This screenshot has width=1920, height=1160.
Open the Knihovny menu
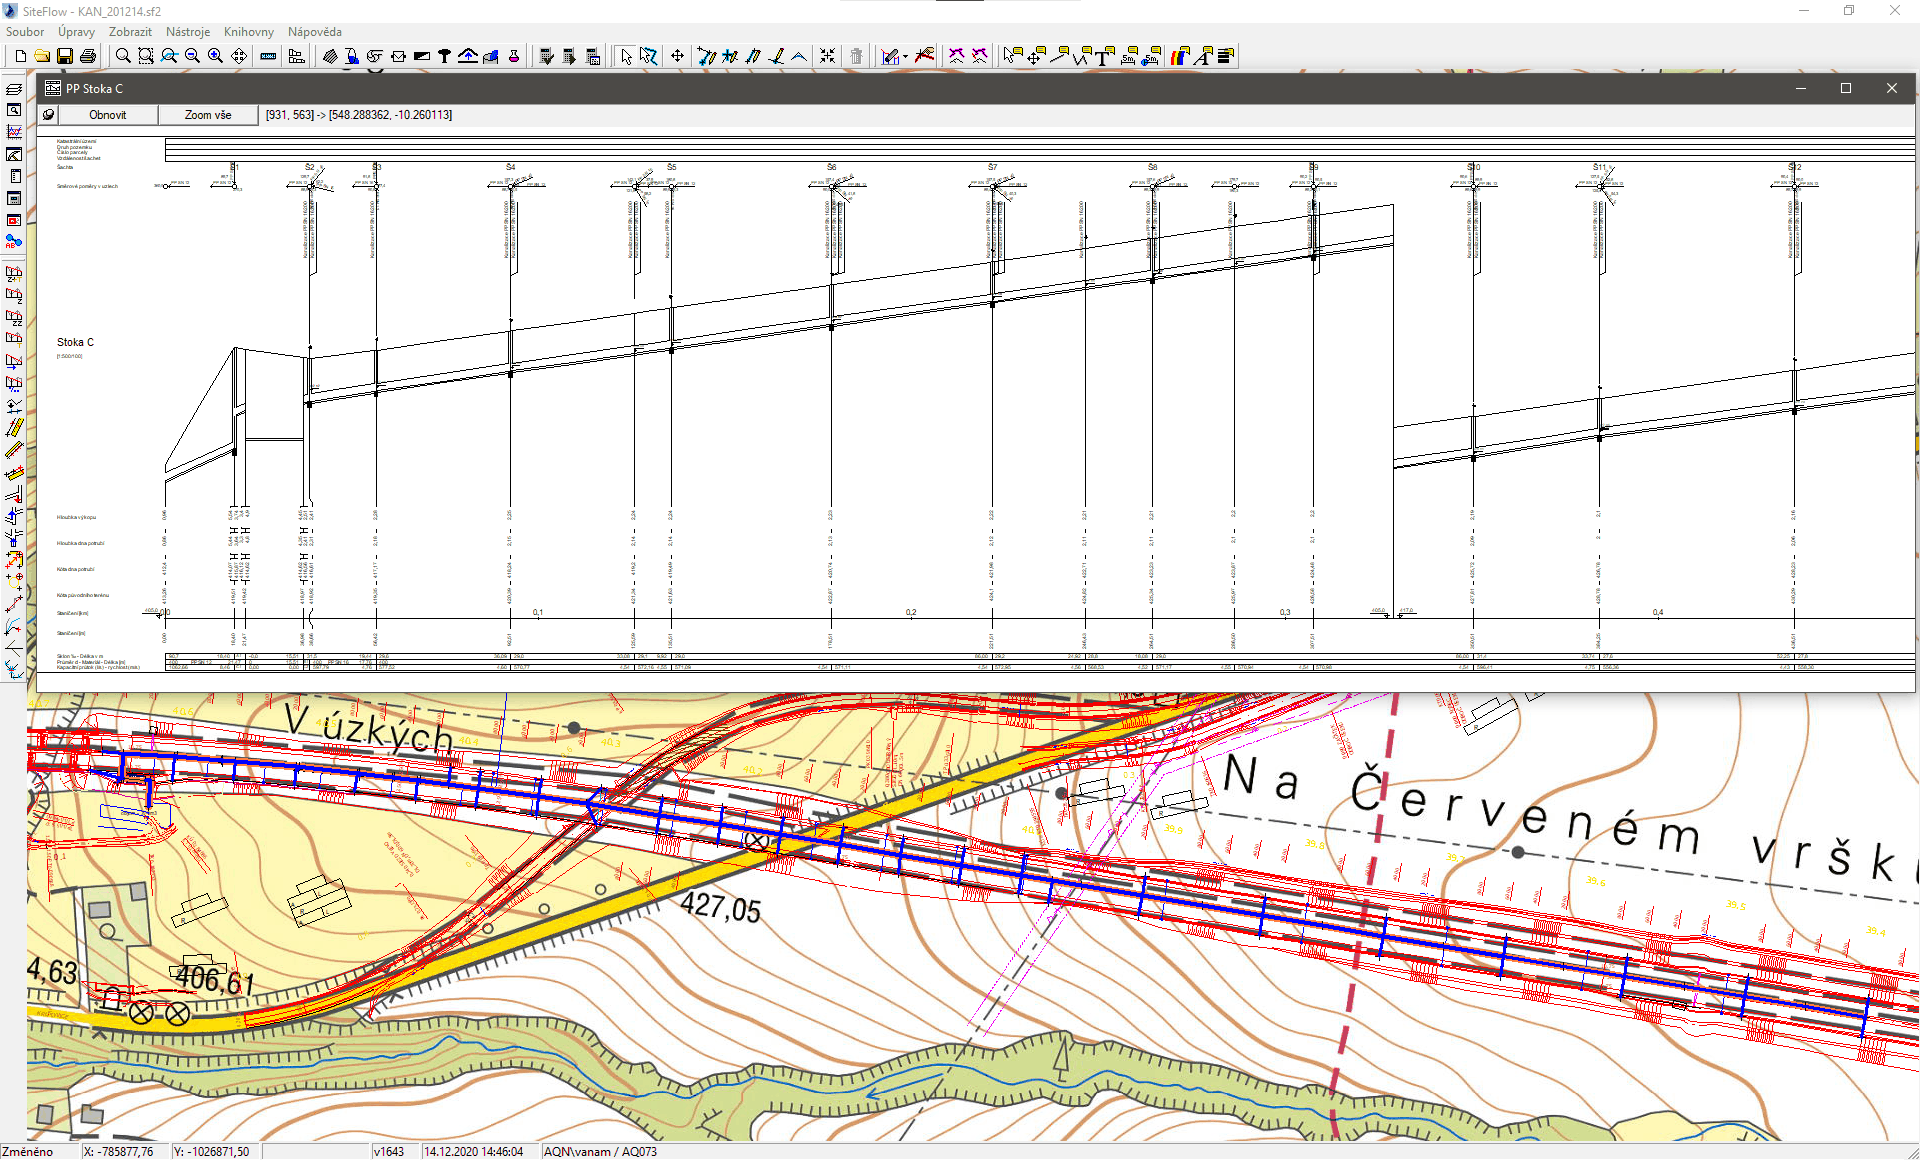click(249, 32)
